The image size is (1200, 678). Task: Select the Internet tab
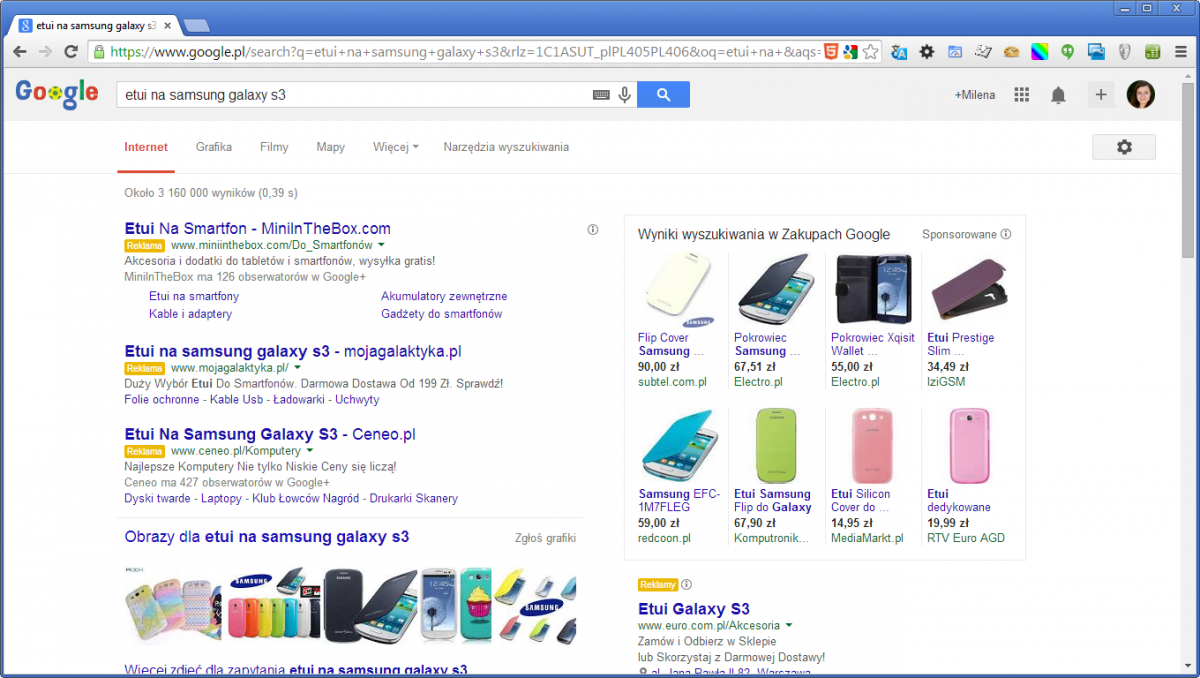146,147
